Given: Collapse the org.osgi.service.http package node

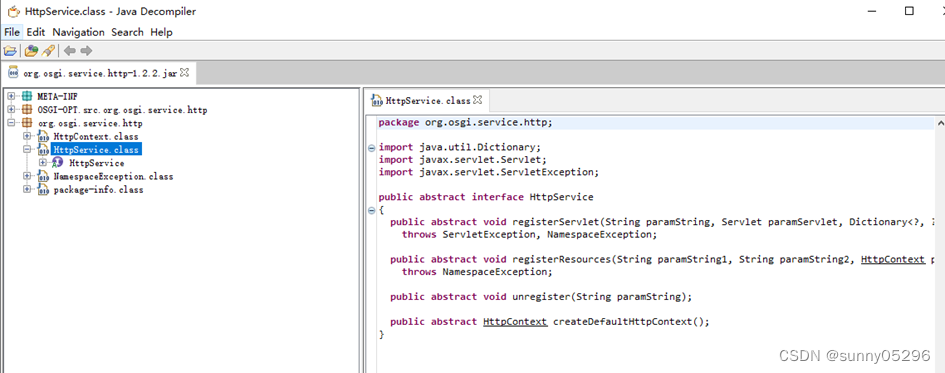Looking at the screenshot, I should (x=11, y=124).
